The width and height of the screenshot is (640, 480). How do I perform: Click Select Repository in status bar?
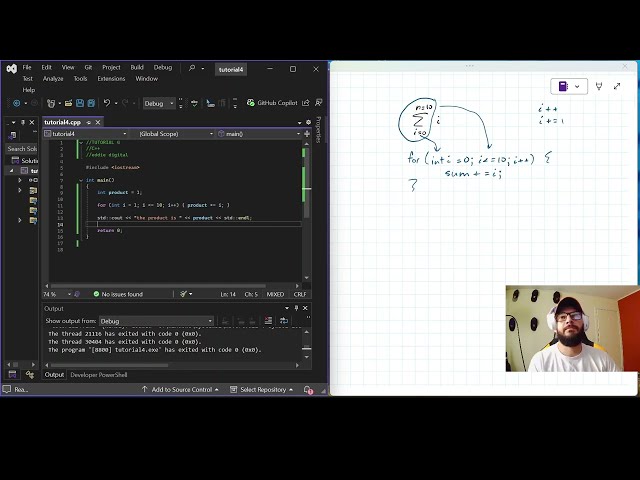click(262, 389)
